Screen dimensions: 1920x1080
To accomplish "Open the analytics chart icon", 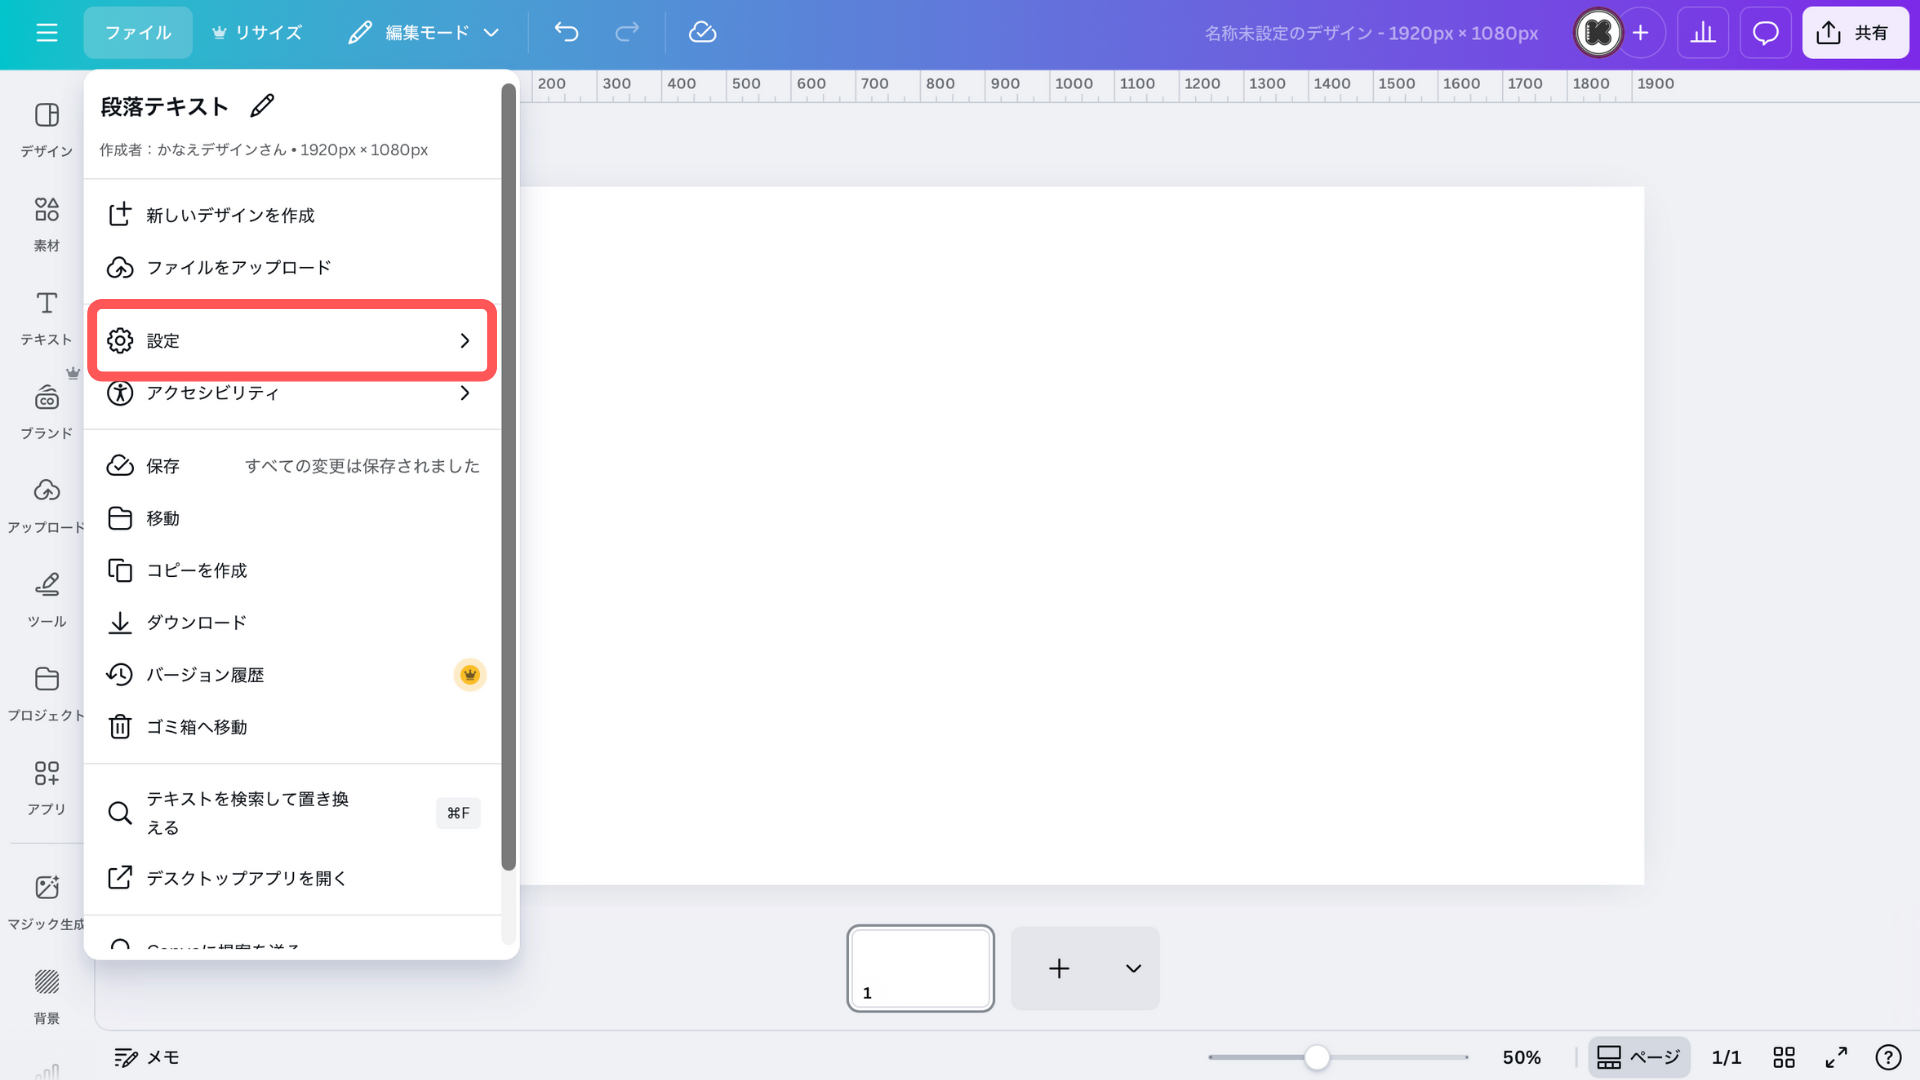I will [1703, 33].
